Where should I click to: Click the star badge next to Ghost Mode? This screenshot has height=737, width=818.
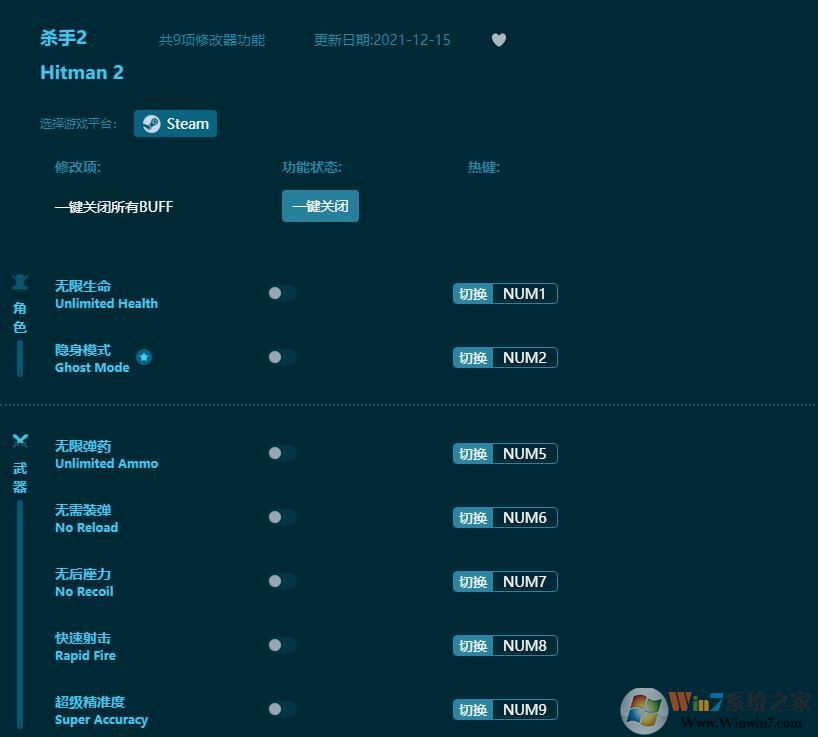point(144,356)
